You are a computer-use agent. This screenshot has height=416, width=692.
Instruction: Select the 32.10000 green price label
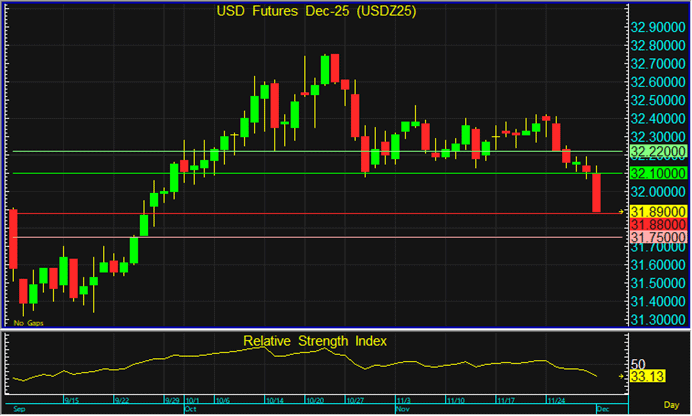pos(657,173)
